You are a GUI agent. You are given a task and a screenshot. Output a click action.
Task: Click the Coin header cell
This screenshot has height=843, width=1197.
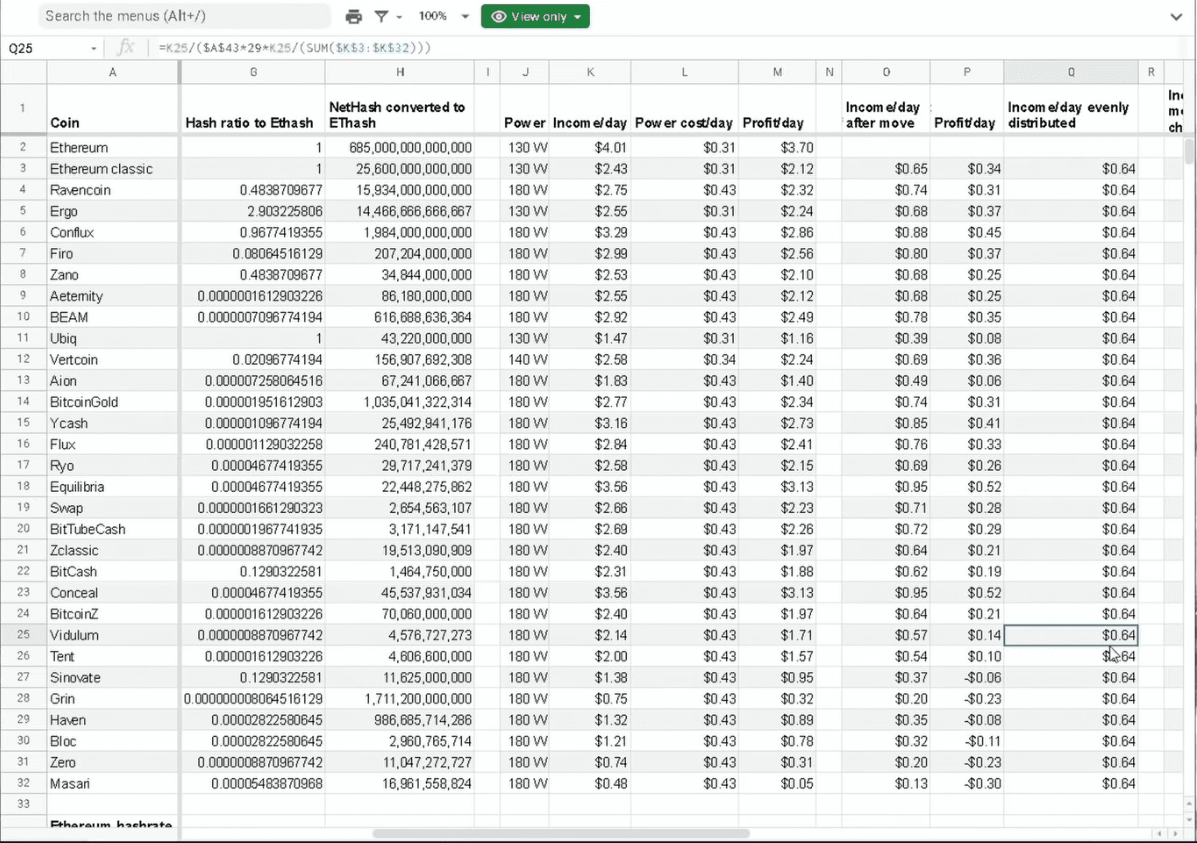click(x=112, y=109)
